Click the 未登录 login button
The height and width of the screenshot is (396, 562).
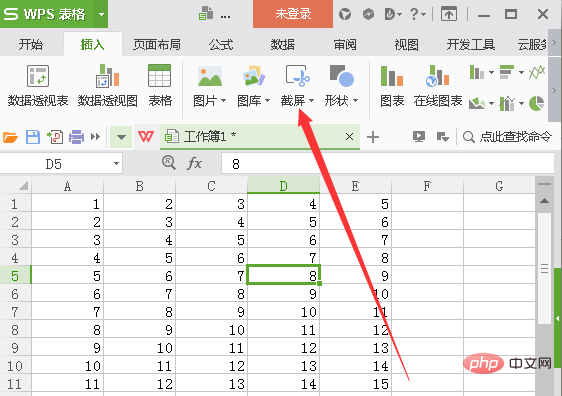293,14
